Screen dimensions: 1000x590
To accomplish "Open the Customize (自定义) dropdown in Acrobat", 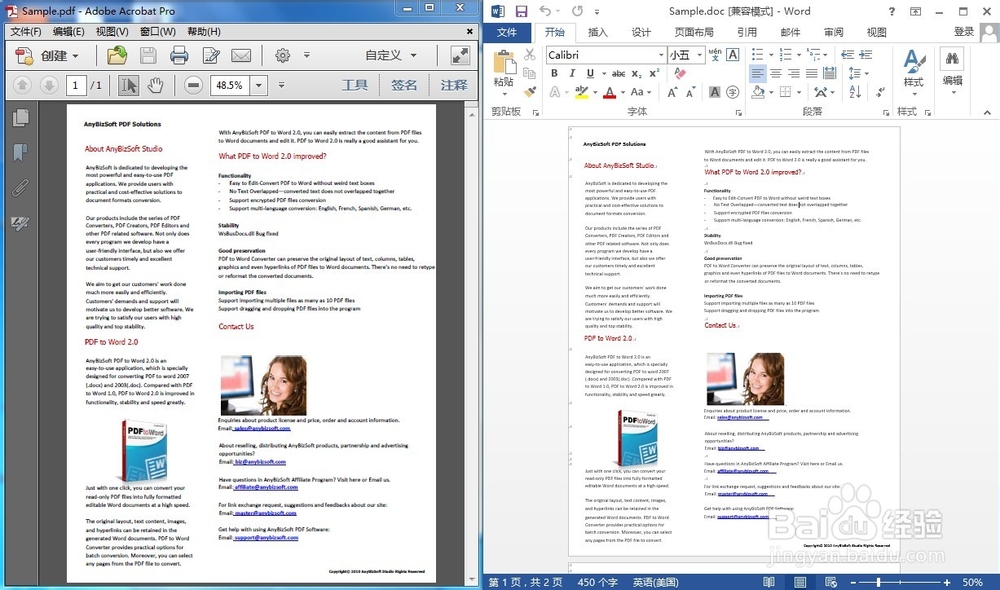I will click(391, 55).
